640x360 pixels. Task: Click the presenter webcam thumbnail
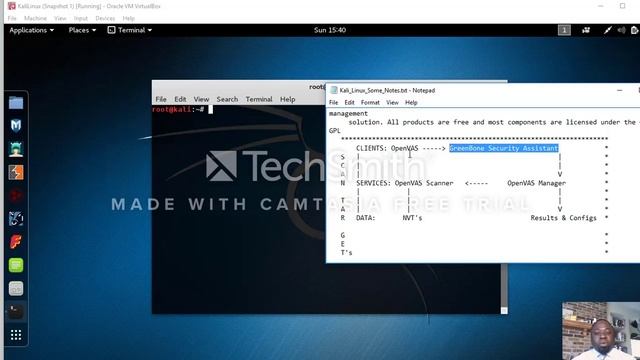(601, 331)
